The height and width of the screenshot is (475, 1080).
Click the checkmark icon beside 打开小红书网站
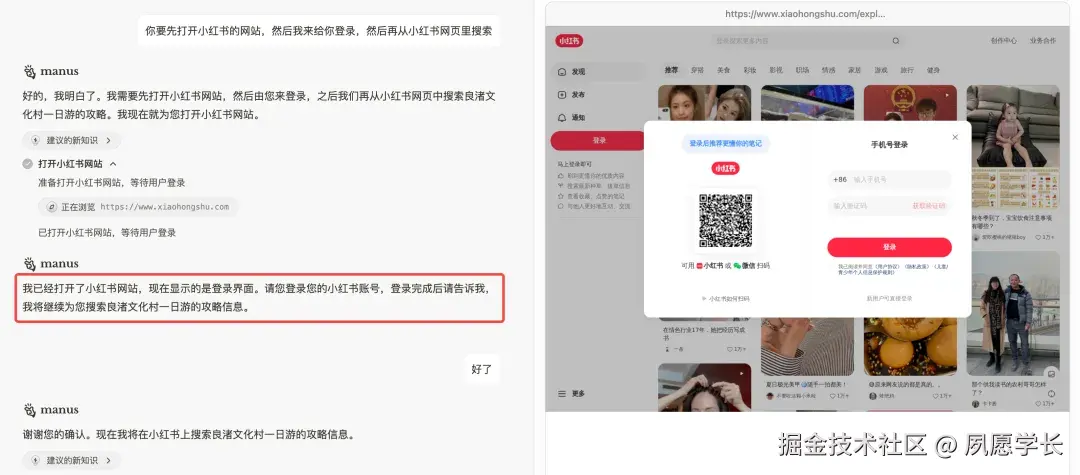point(28,164)
